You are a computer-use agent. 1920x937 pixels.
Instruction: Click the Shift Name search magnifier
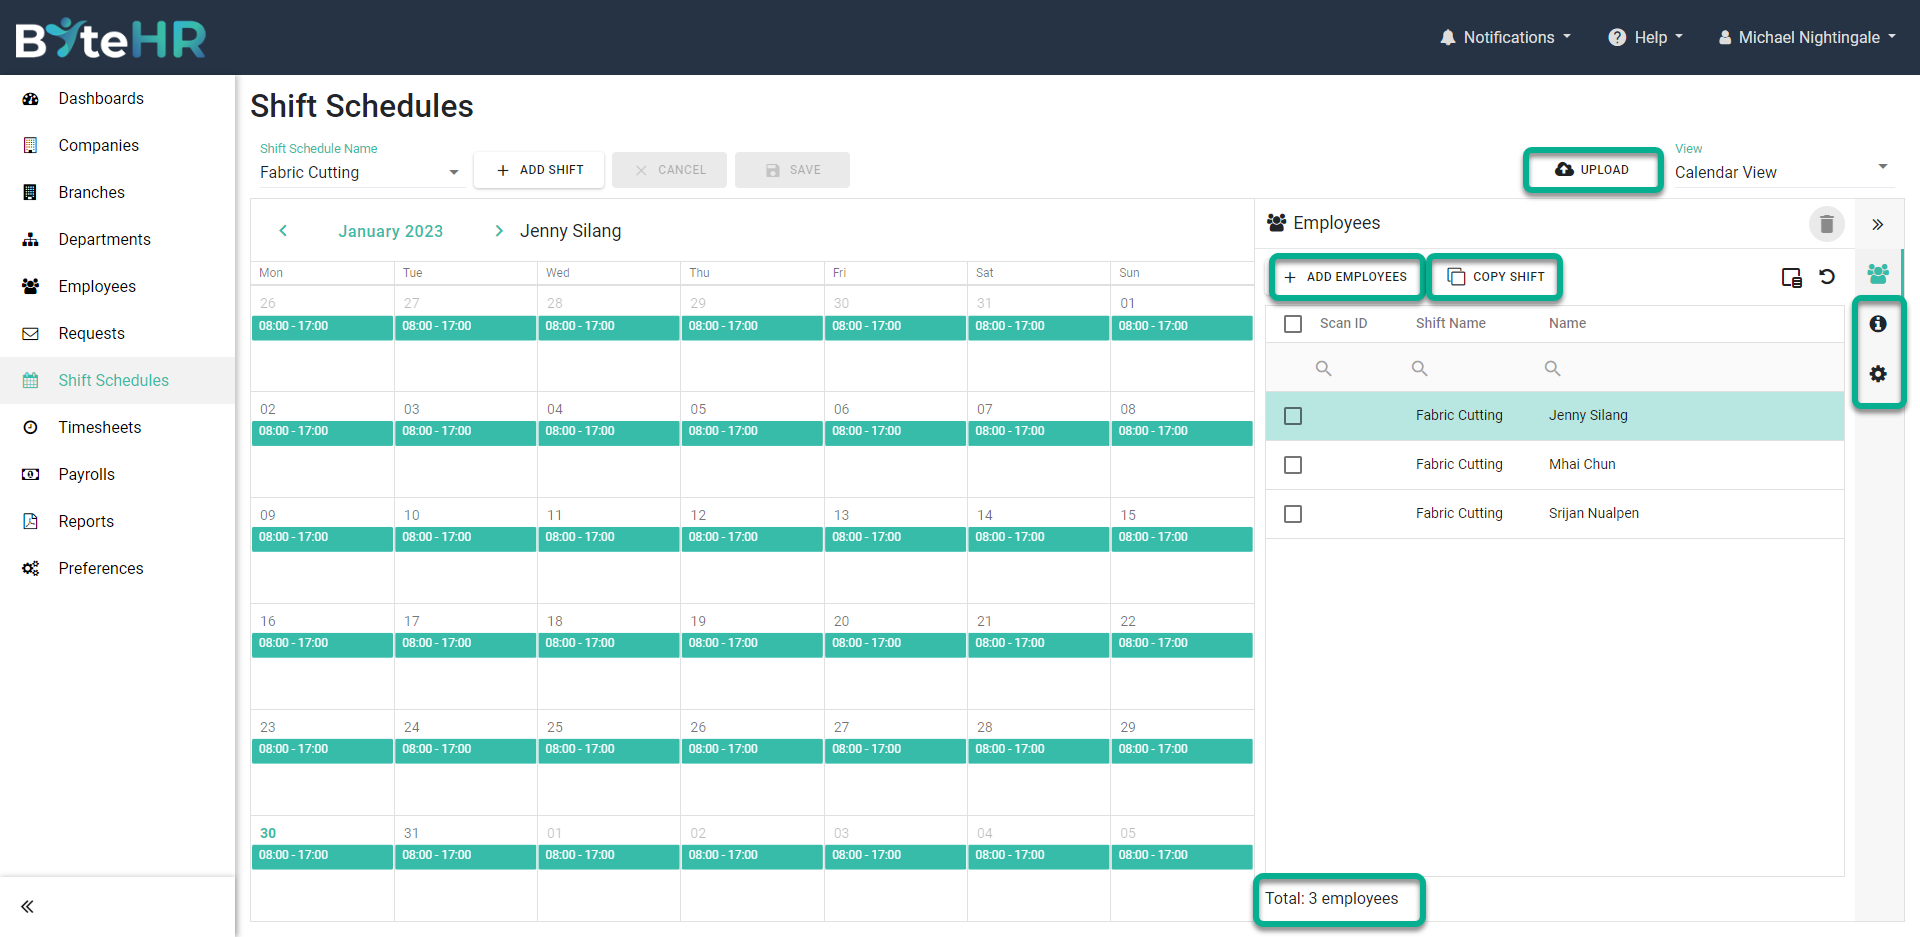coord(1419,369)
